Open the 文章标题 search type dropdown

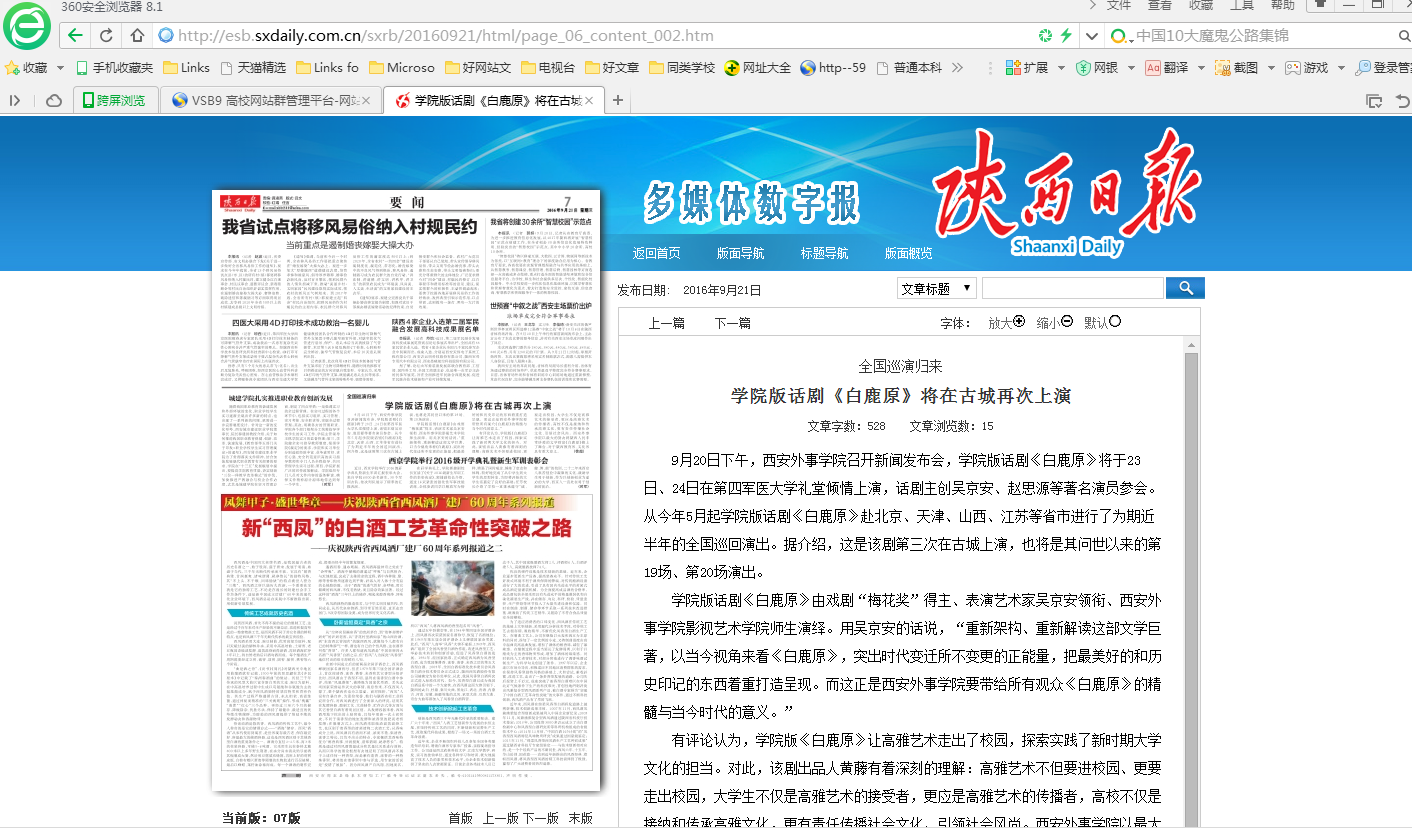[937, 288]
